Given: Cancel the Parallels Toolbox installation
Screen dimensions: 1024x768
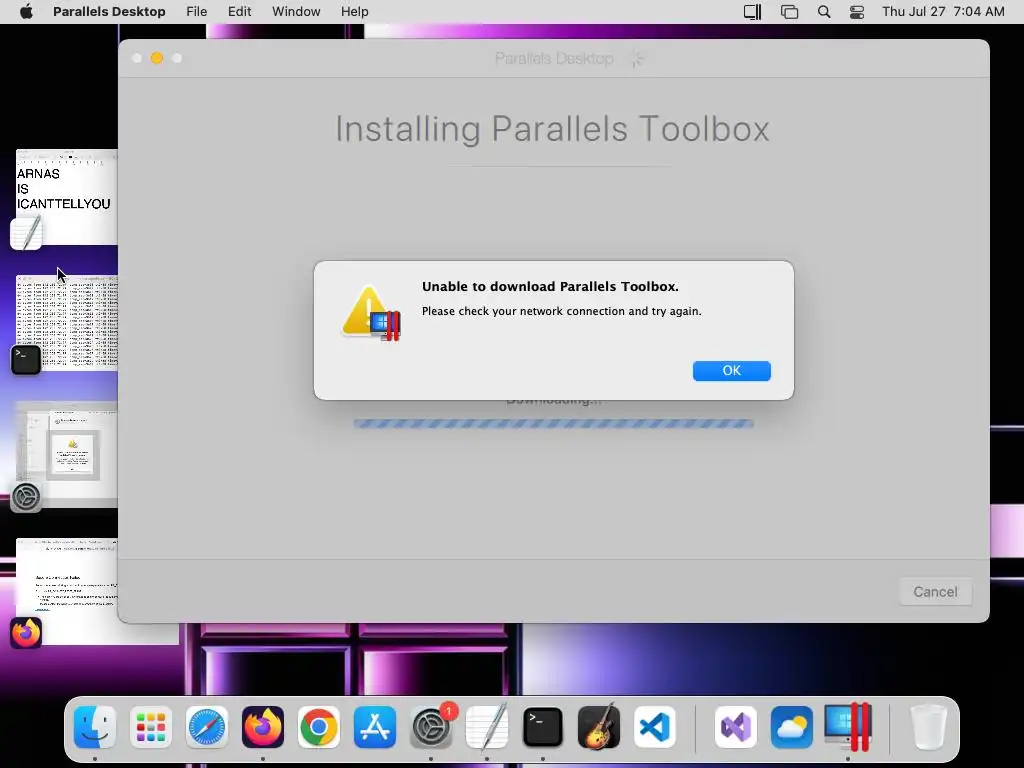Looking at the screenshot, I should click(x=935, y=592).
